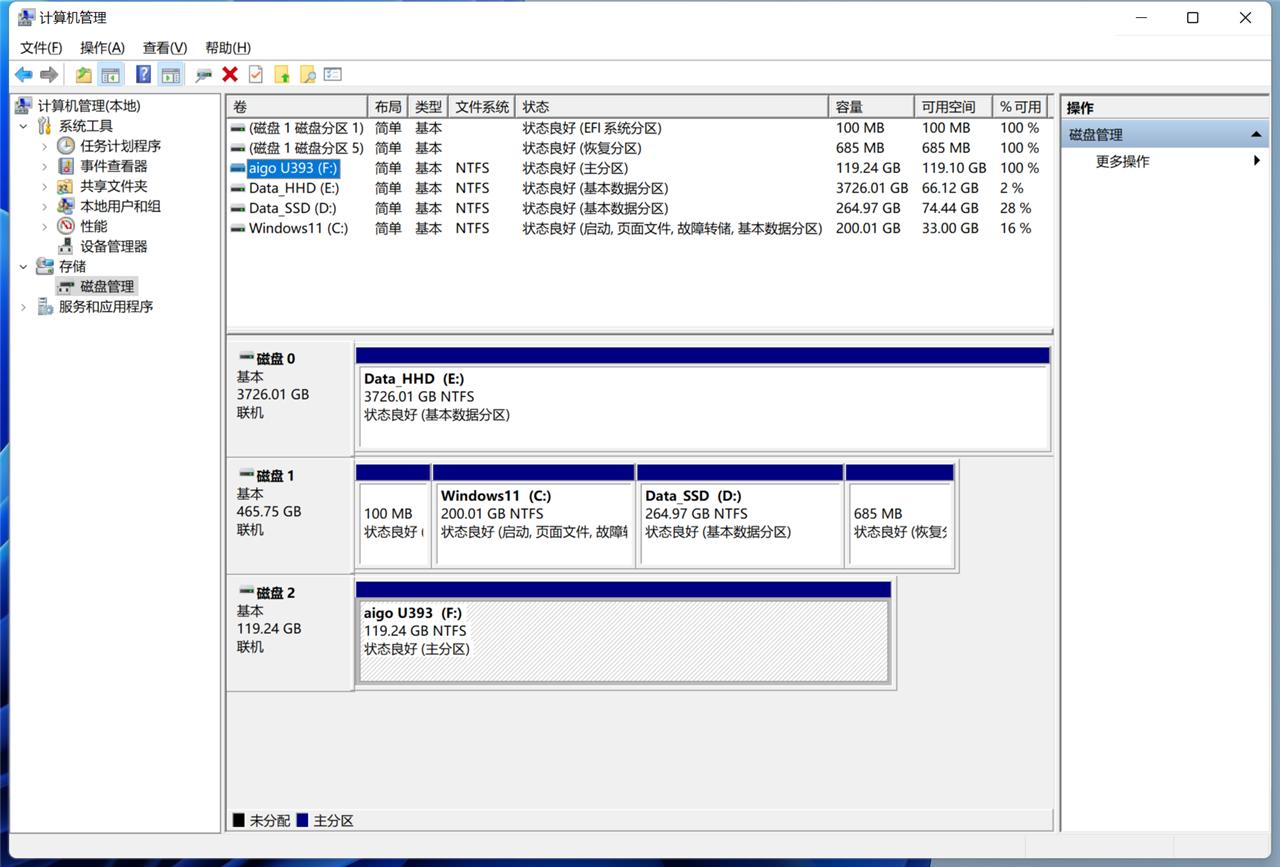This screenshot has height=867, width=1280.
Task: Click the red X delete icon in toolbar
Action: (230, 74)
